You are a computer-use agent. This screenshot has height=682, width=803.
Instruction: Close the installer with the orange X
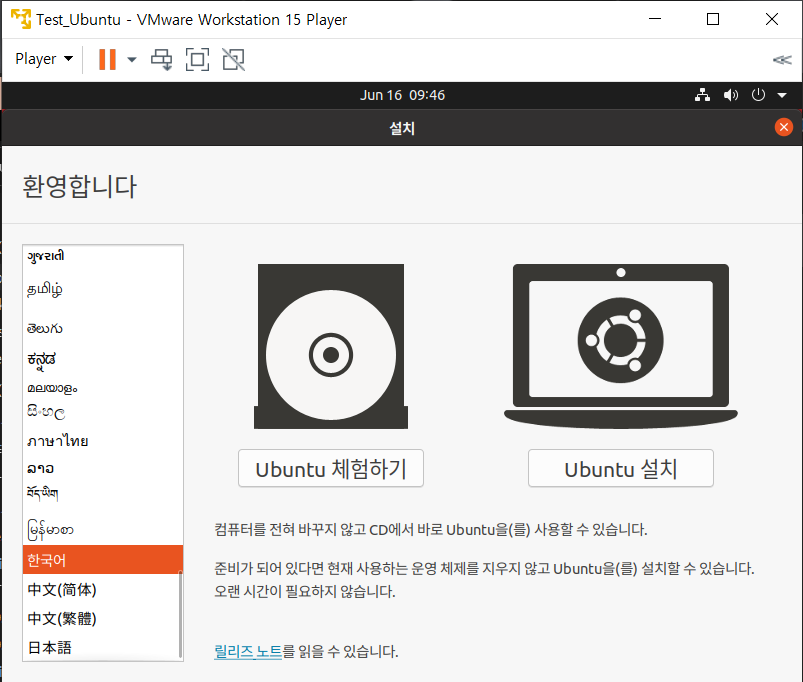[784, 127]
